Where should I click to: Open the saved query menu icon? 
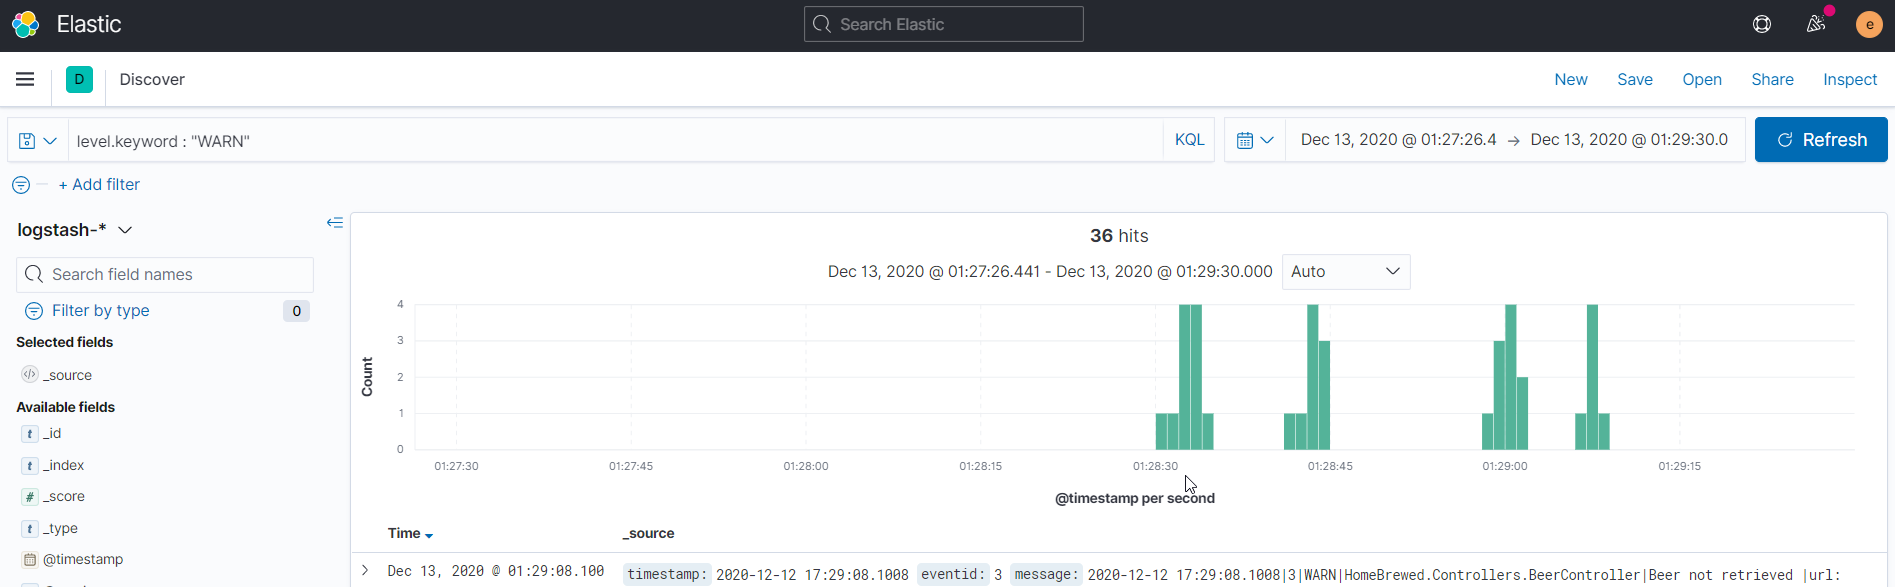coord(37,141)
